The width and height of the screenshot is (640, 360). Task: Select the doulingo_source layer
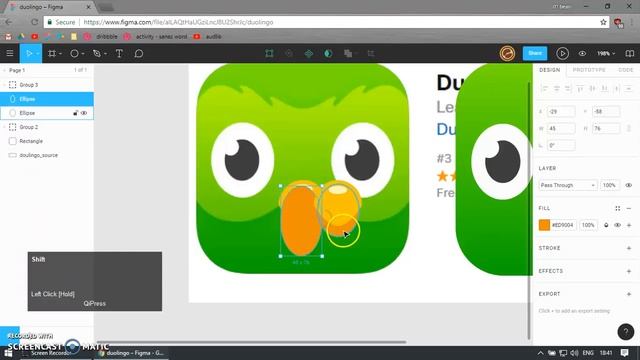[47, 156]
